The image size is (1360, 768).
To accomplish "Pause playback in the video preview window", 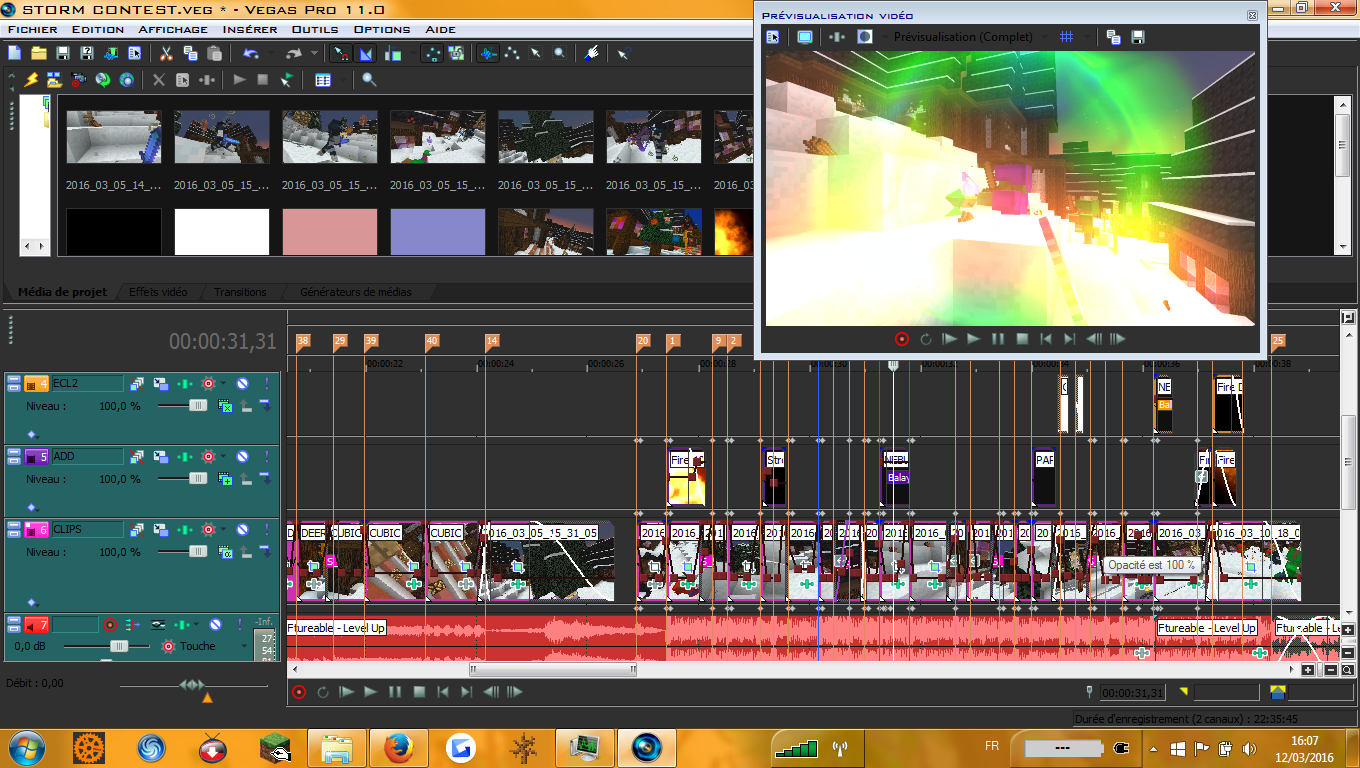I will pos(997,339).
